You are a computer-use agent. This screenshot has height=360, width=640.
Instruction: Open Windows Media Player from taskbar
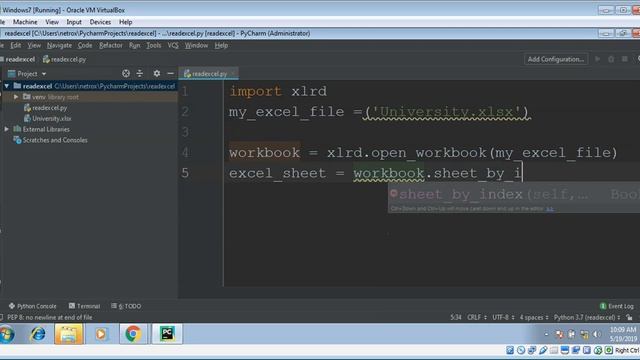pos(100,334)
